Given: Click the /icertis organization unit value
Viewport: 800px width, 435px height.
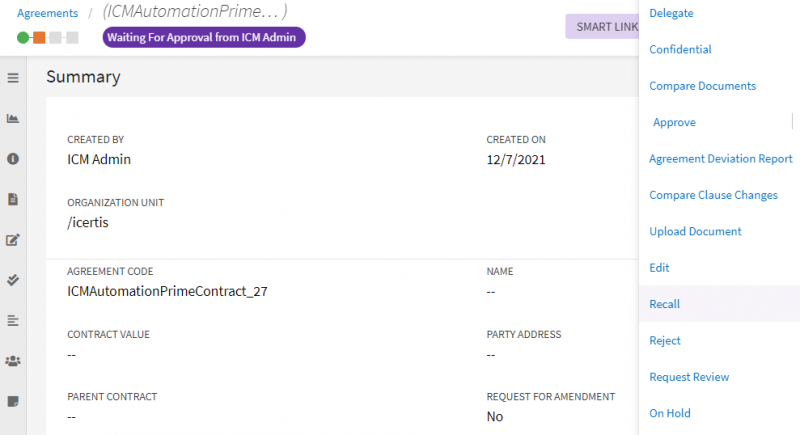Looking at the screenshot, I should point(88,222).
